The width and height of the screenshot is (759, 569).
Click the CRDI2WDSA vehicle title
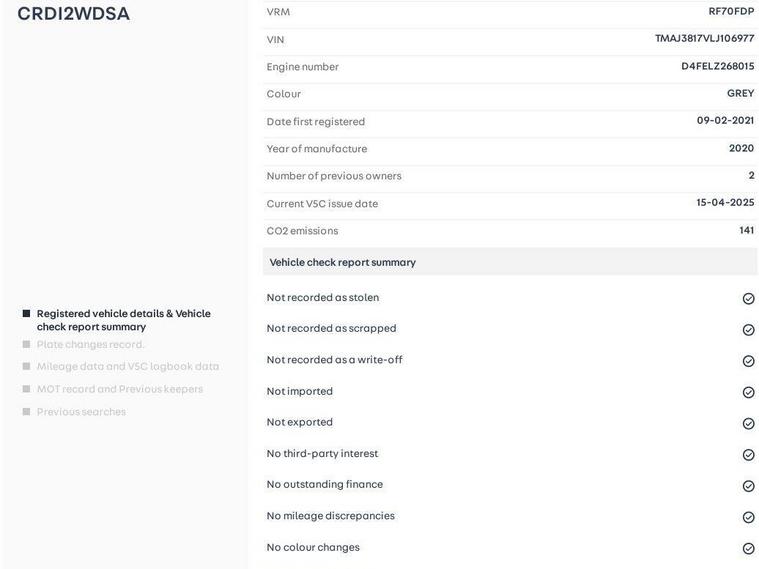pos(73,14)
